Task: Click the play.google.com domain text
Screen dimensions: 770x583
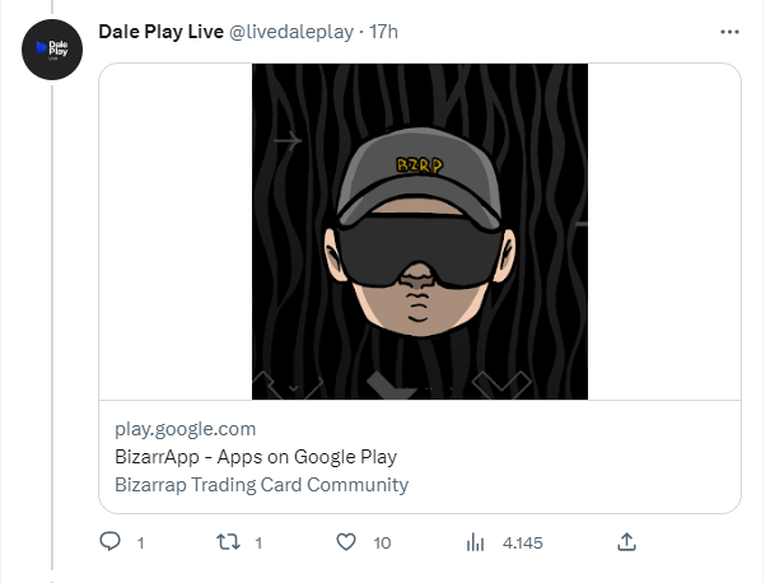Action: point(185,429)
